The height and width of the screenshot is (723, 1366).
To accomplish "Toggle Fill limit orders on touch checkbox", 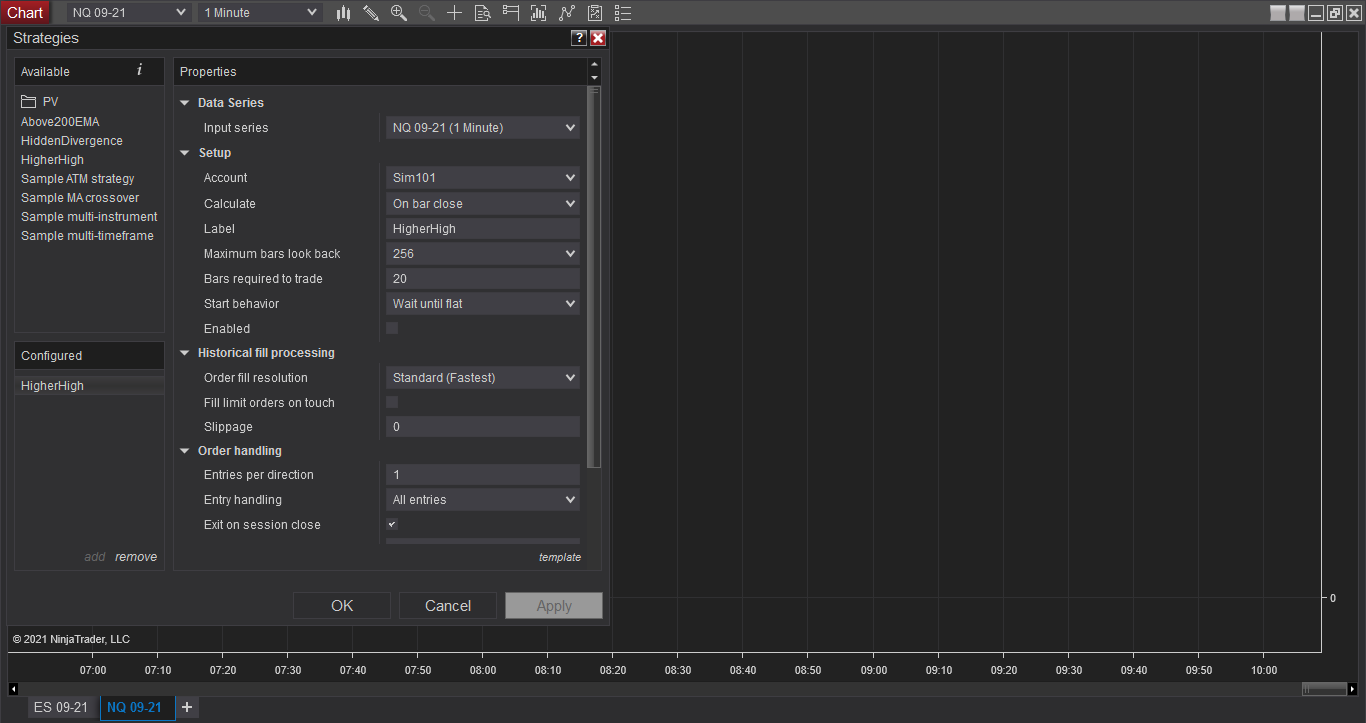I will coord(392,402).
